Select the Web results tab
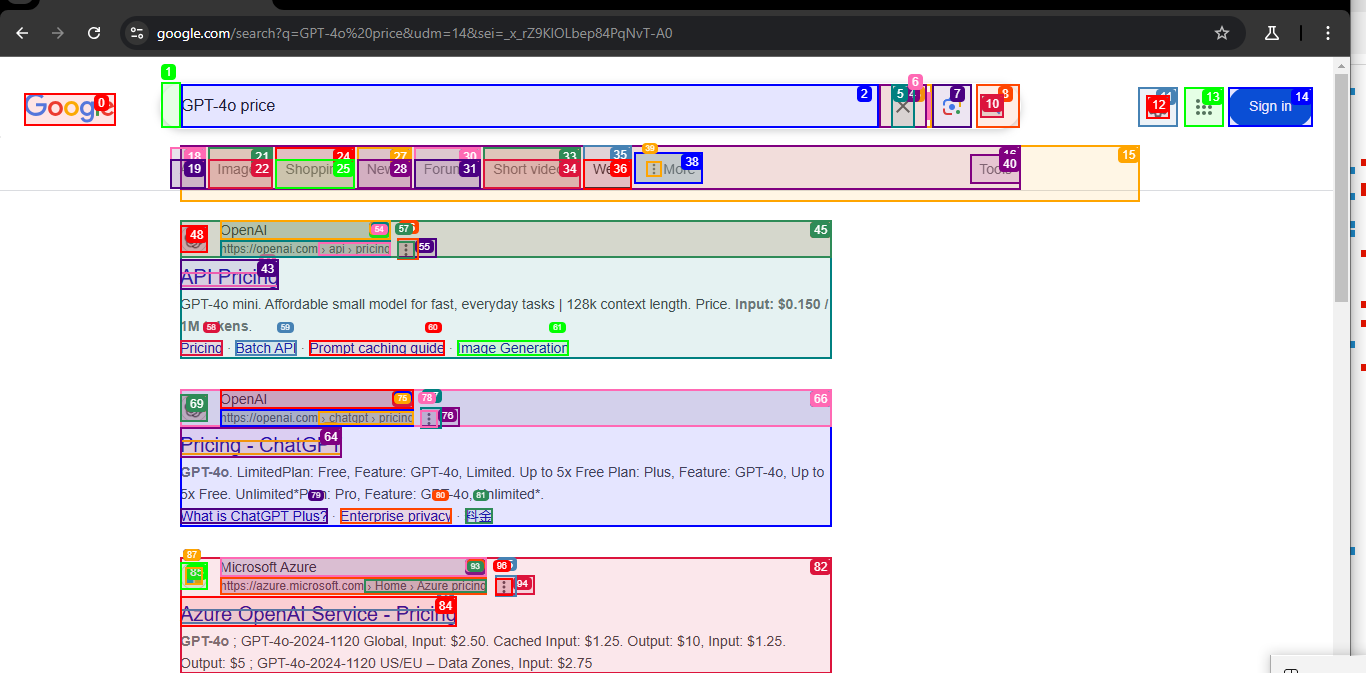 (607, 169)
